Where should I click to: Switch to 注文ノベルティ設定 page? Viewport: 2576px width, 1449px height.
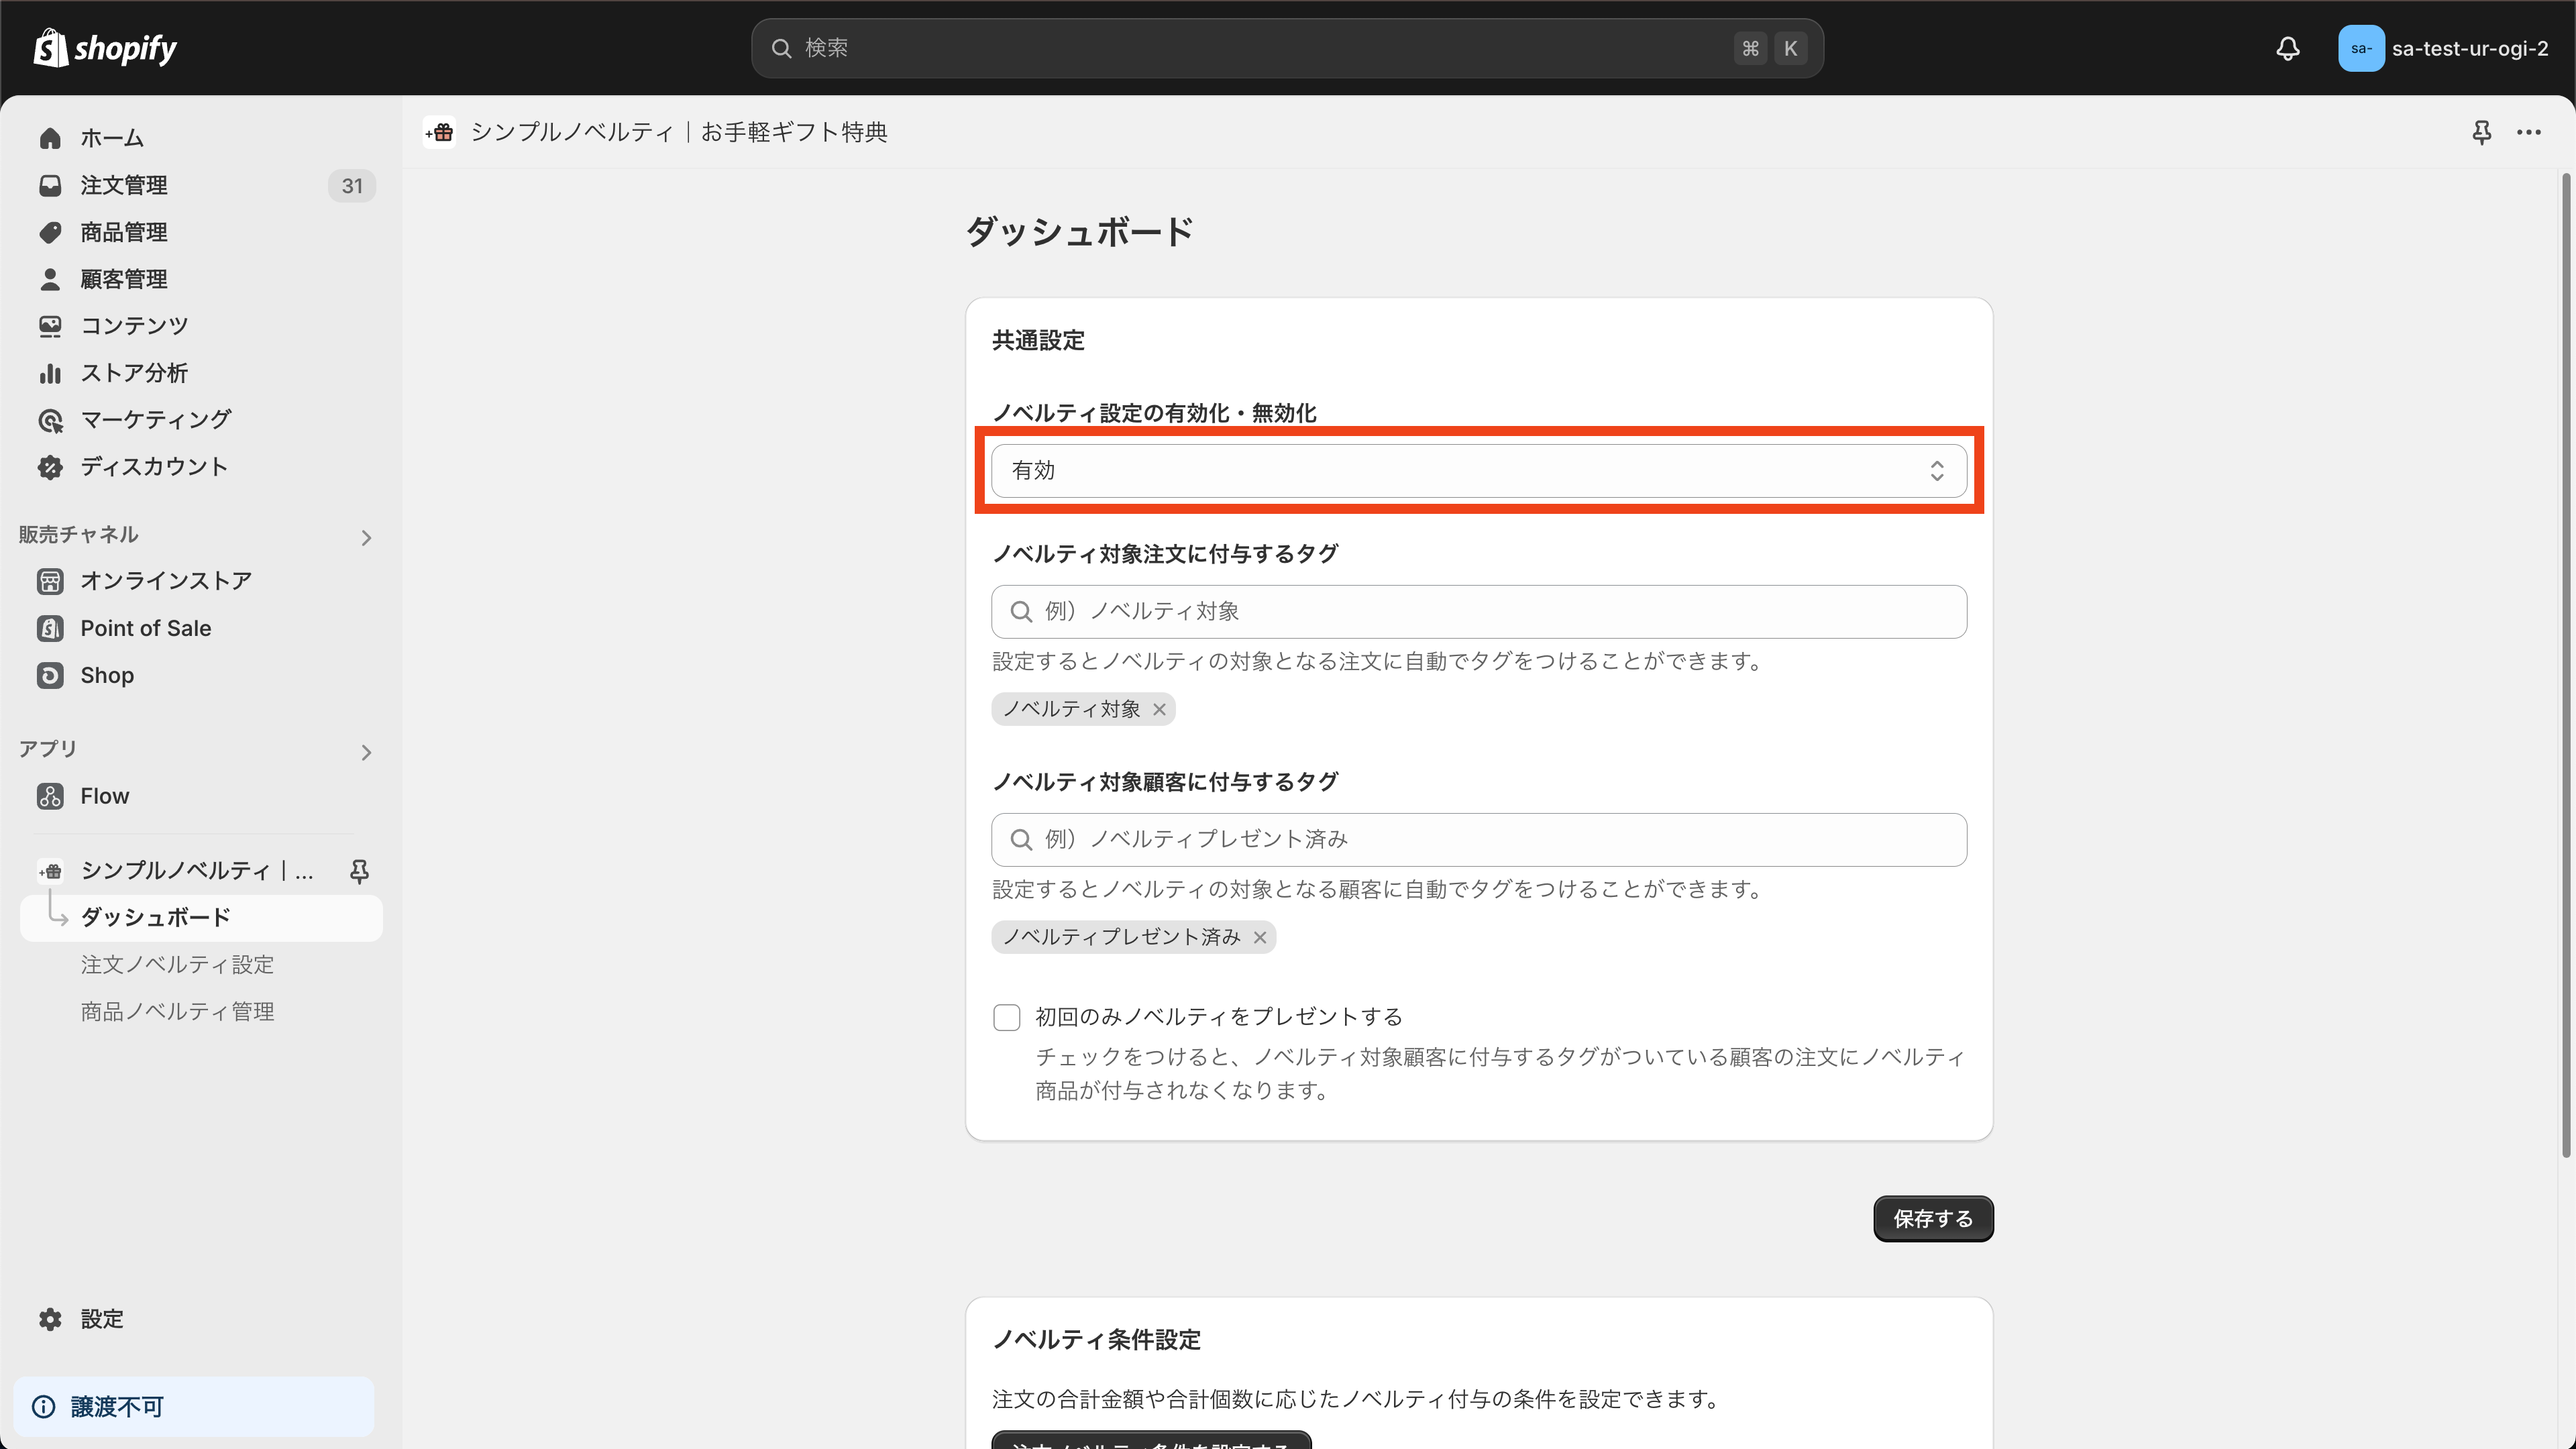(177, 964)
